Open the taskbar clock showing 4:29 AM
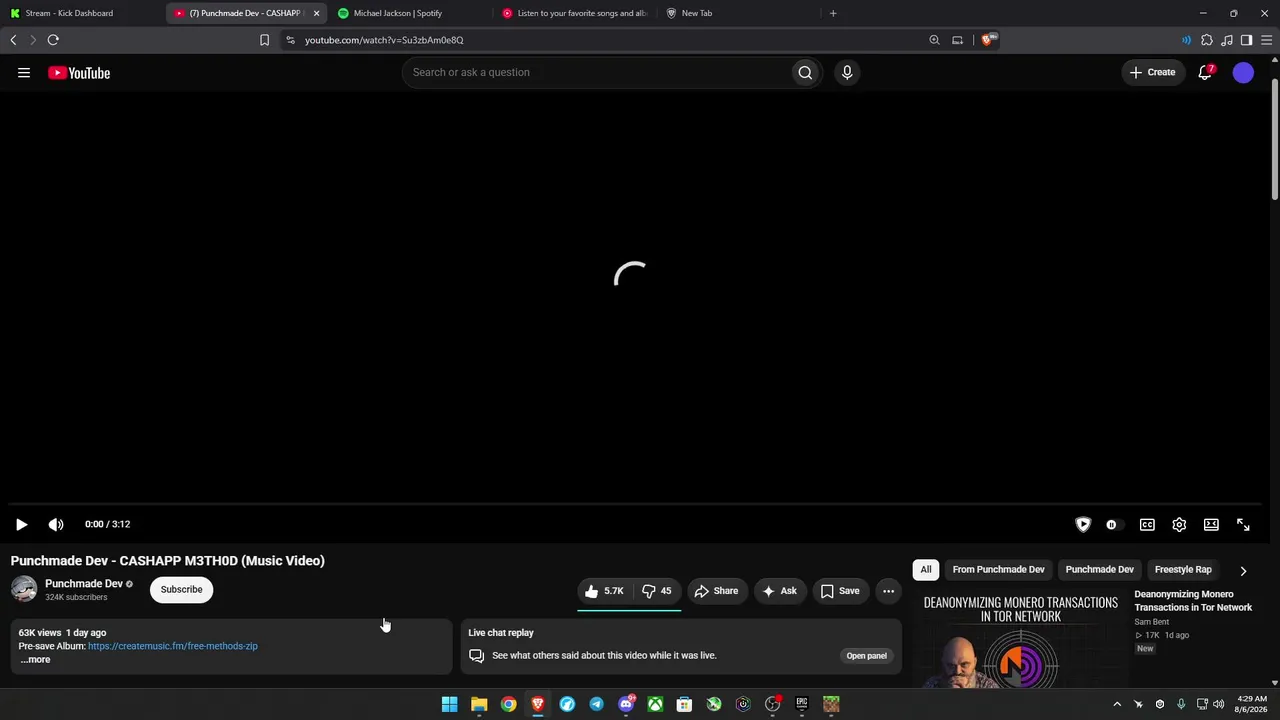The height and width of the screenshot is (720, 1280). tap(1252, 704)
